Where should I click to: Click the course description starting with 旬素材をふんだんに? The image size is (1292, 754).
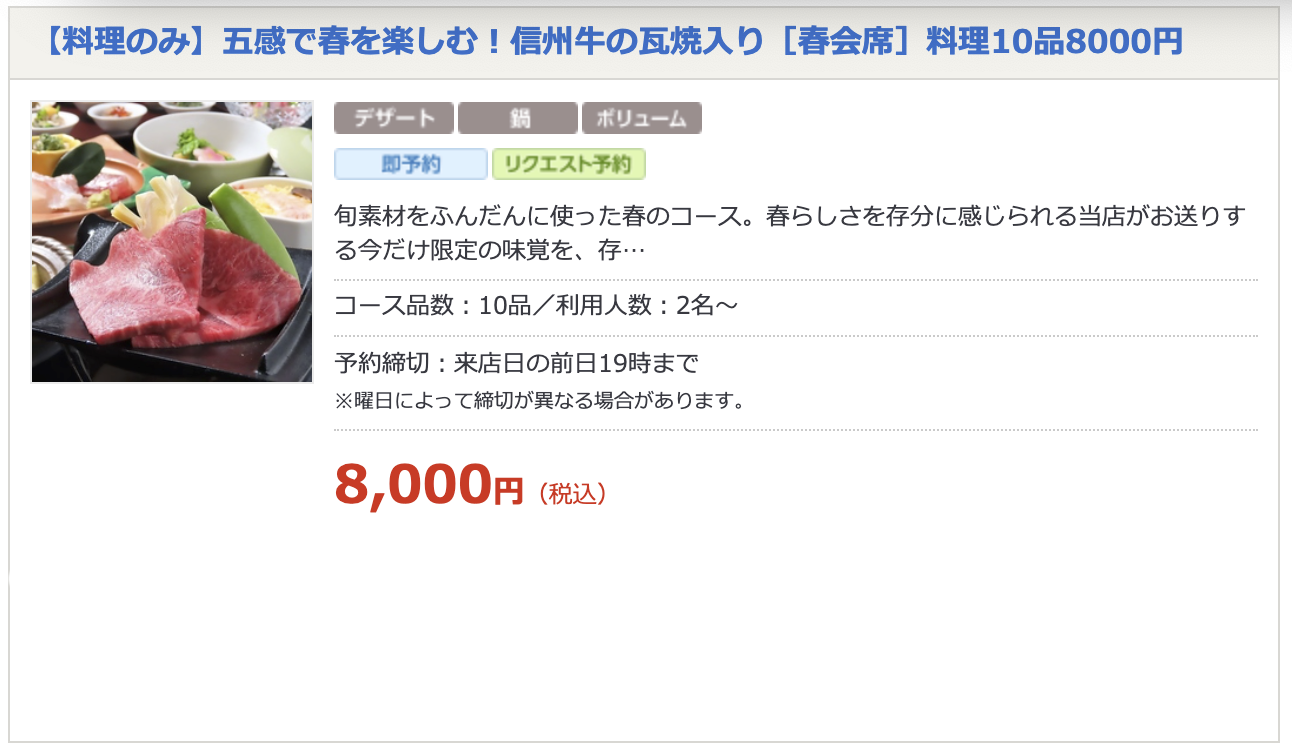coord(790,231)
